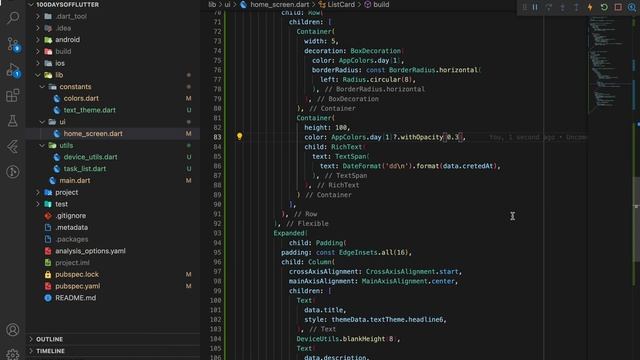
Task: Click 'Radius.circular(8)' on line 77
Action: [x=377, y=80]
